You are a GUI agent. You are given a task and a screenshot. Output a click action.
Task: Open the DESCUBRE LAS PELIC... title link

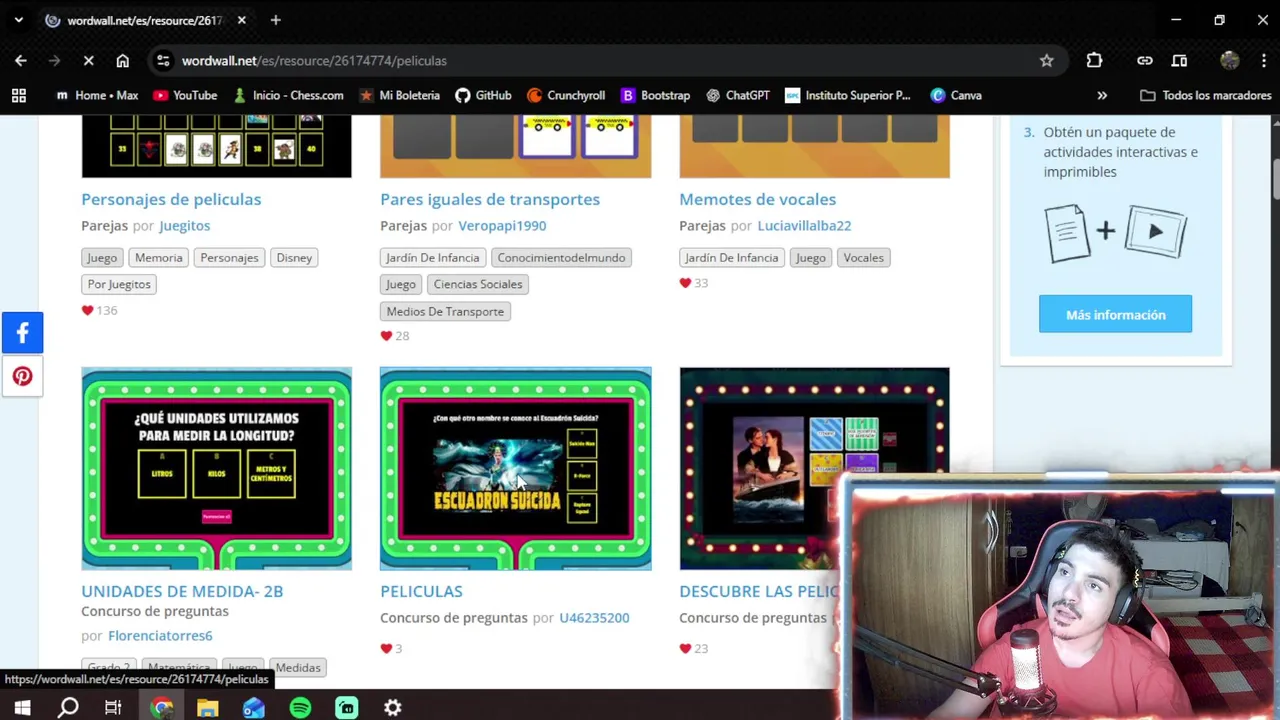[x=758, y=591]
